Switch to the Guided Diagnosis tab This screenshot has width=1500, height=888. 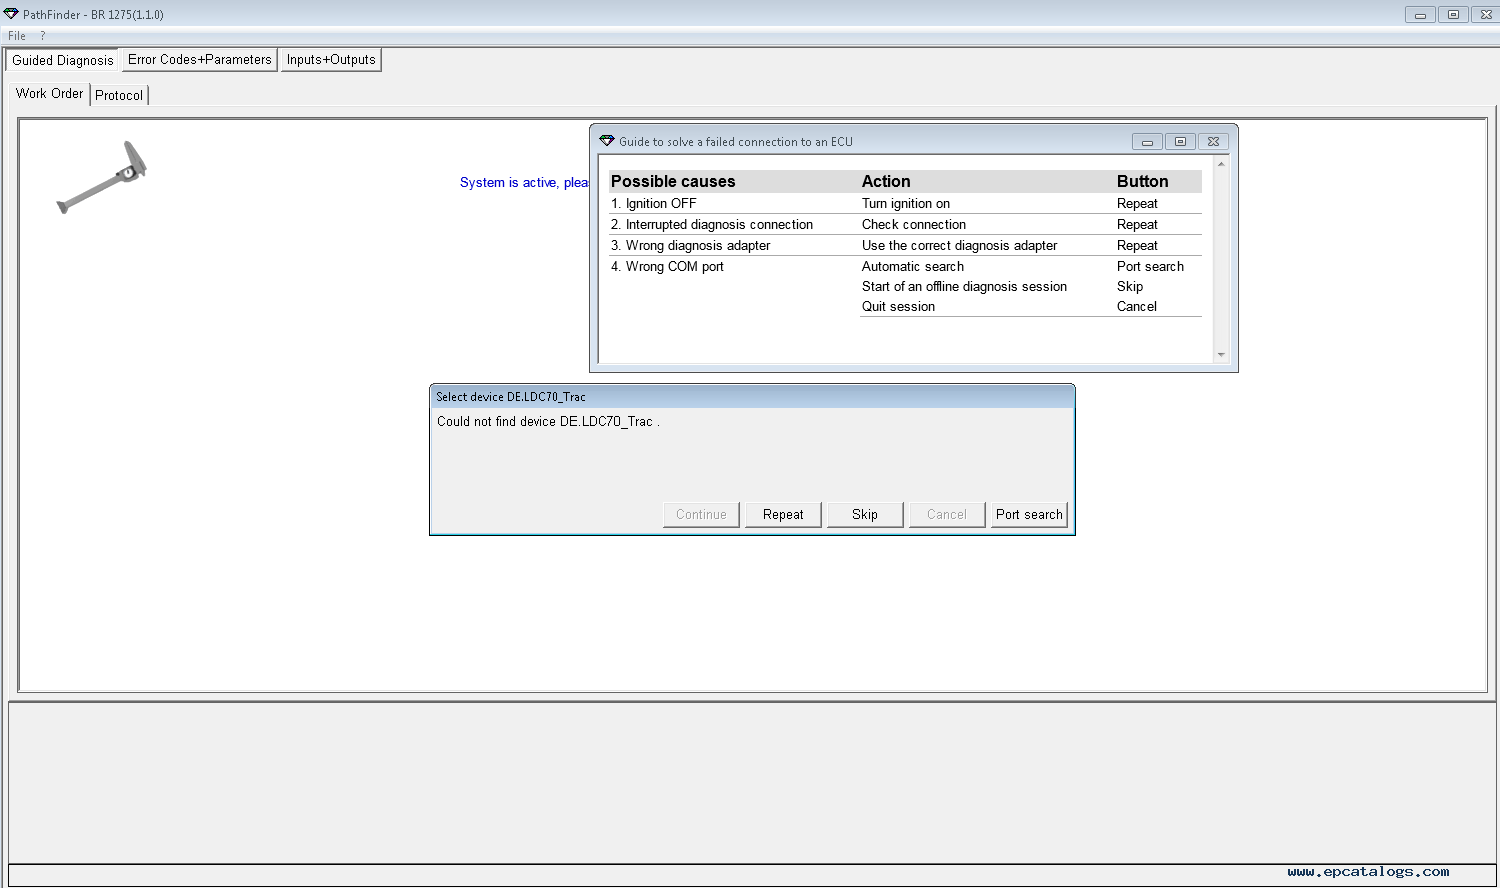[62, 60]
